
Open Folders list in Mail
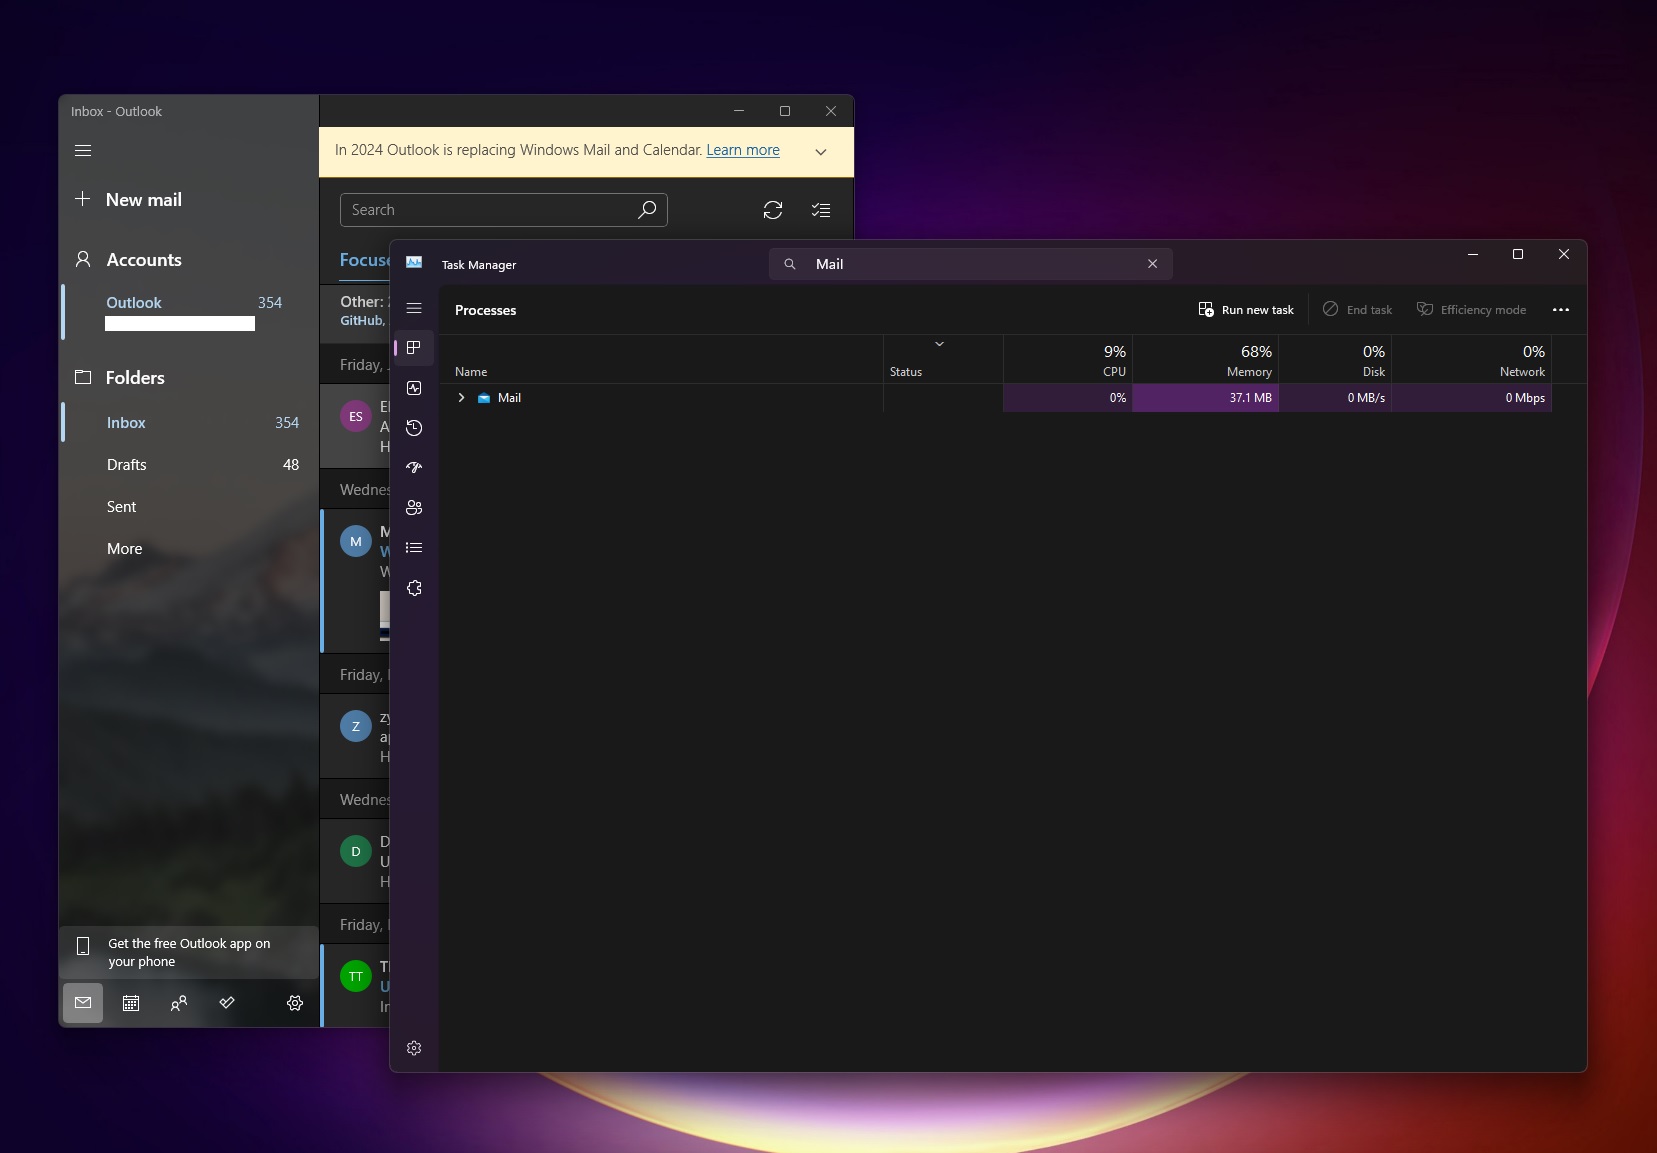click(x=135, y=378)
